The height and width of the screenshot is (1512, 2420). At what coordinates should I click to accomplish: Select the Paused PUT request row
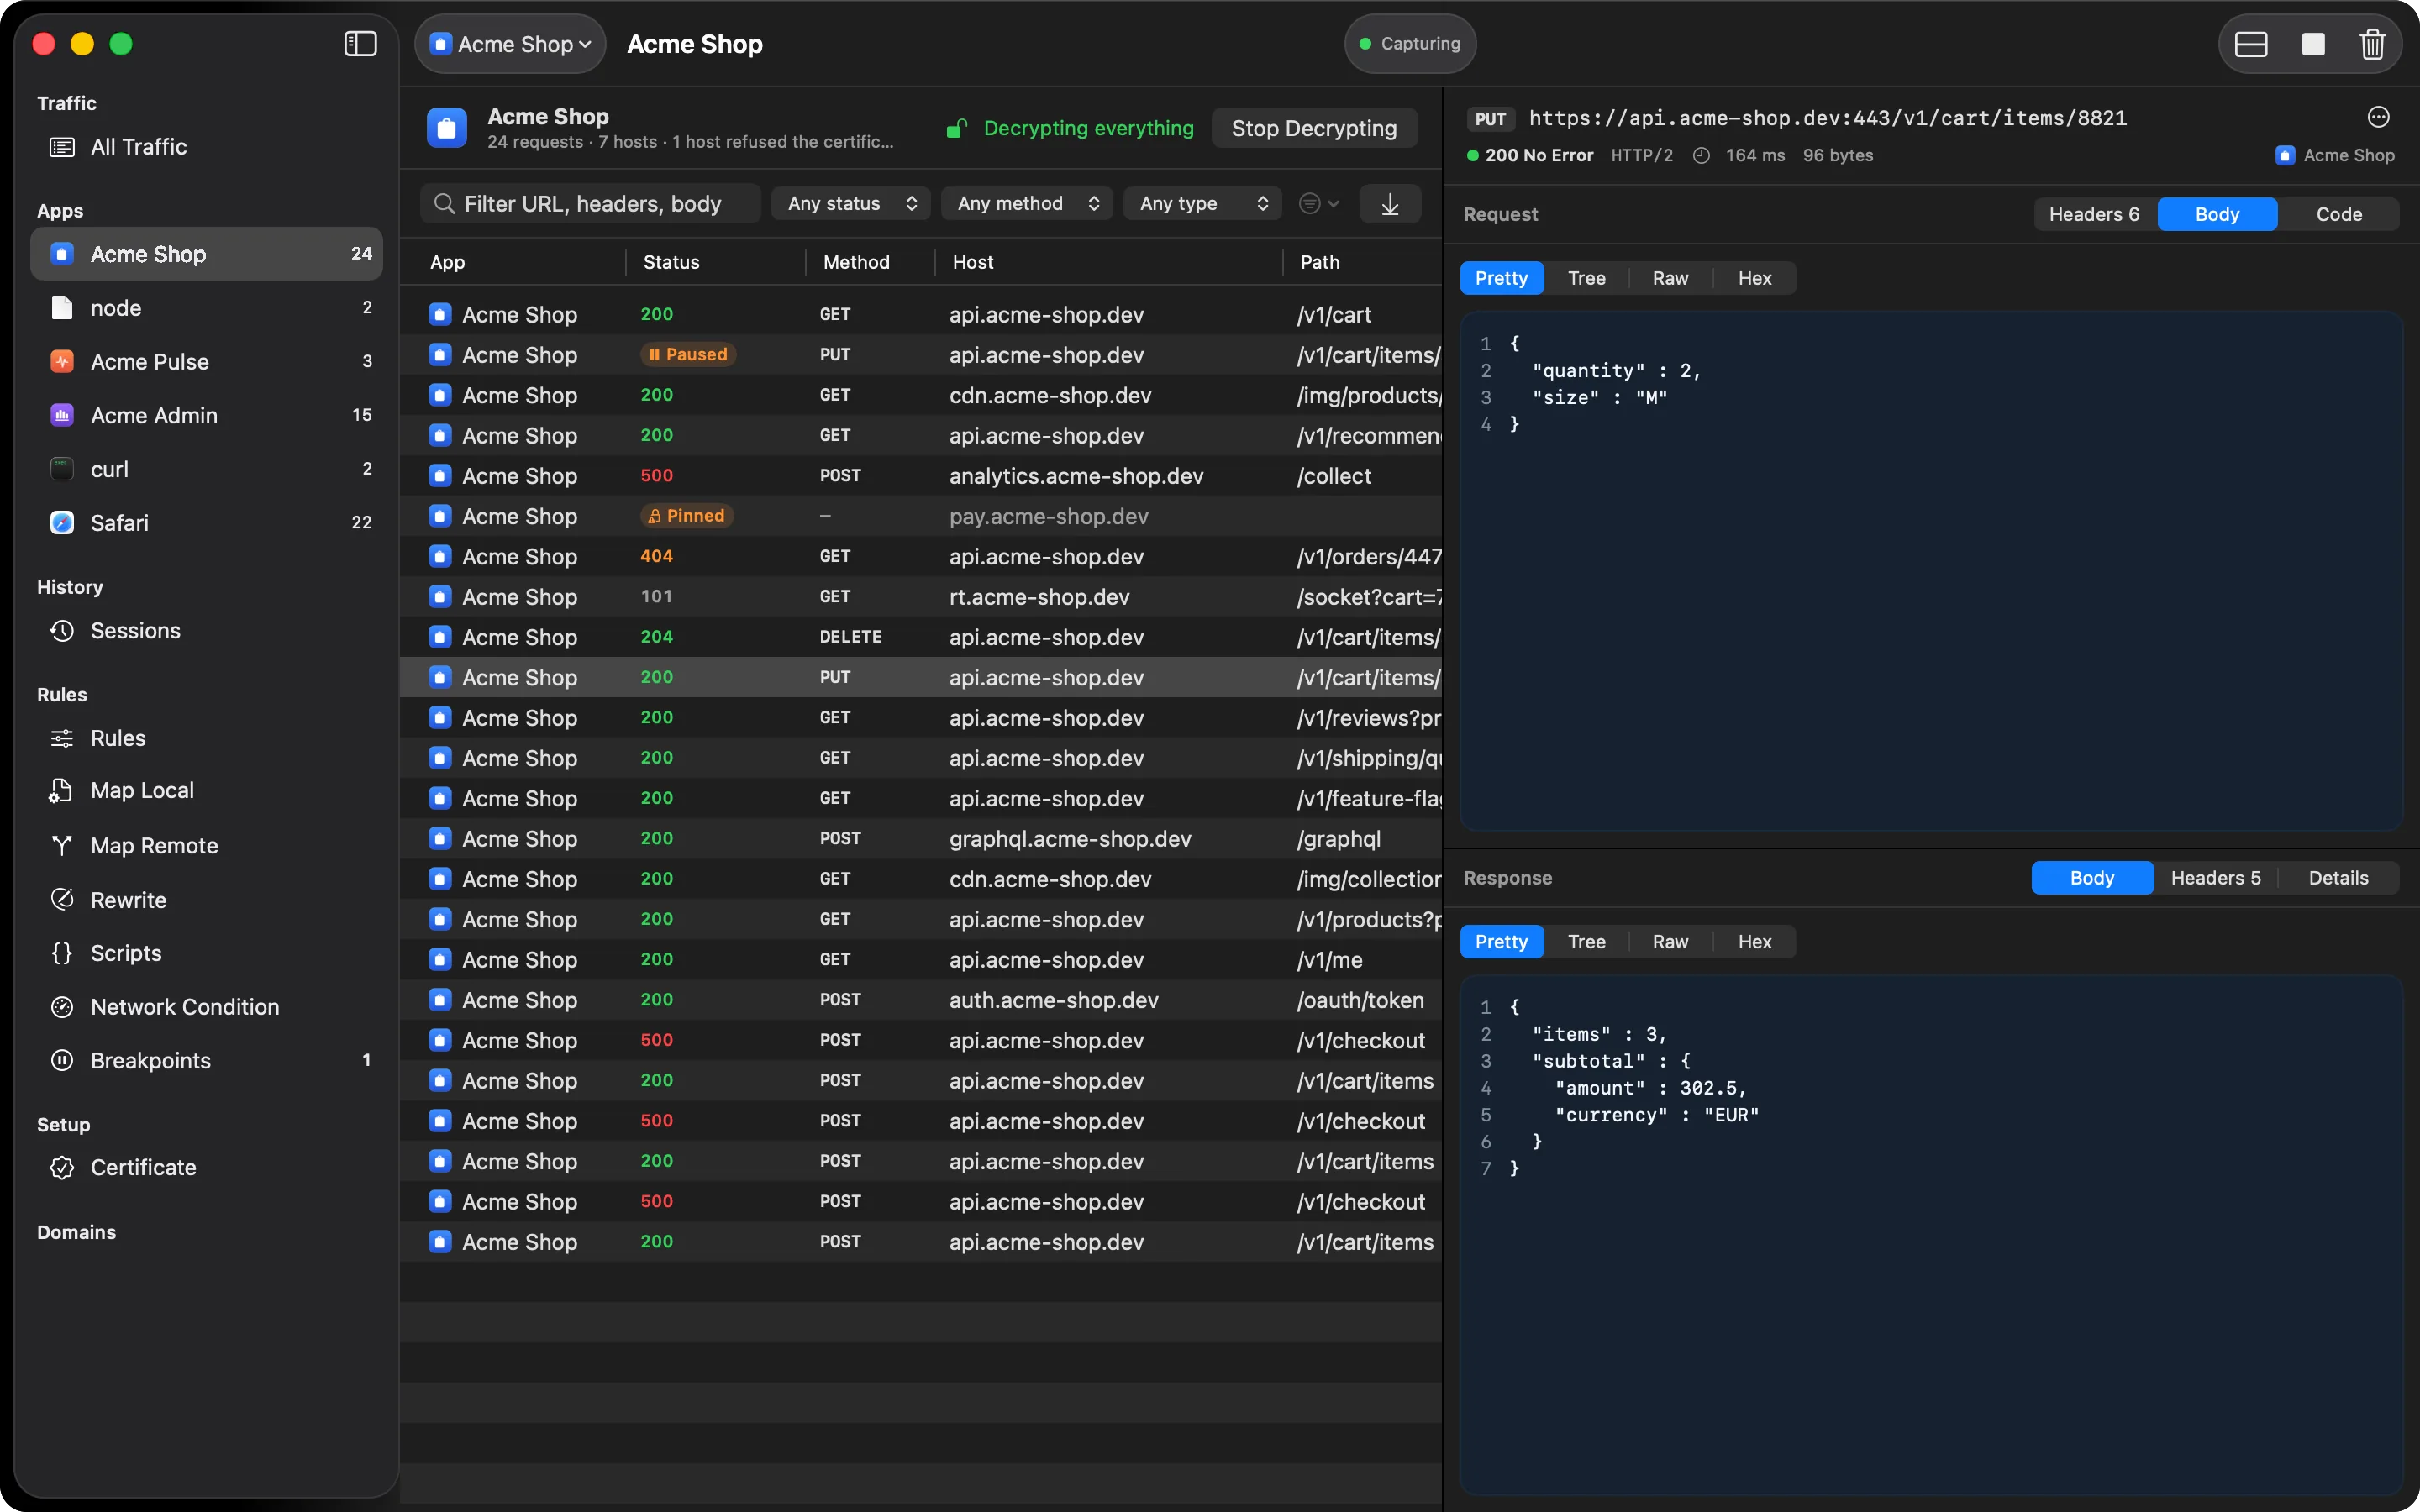[921, 355]
